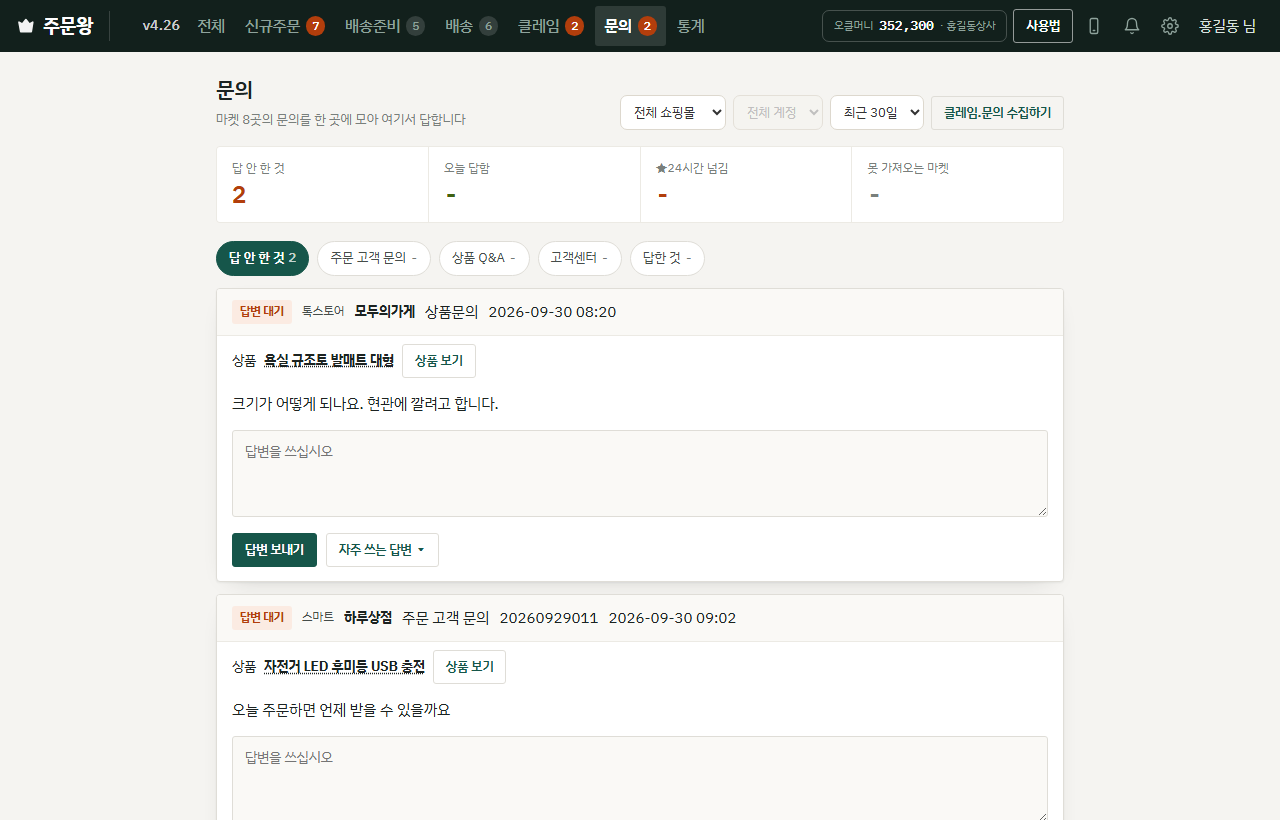Click the 주문왕 crown logo
The width and height of the screenshot is (1280, 820).
click(x=55, y=26)
